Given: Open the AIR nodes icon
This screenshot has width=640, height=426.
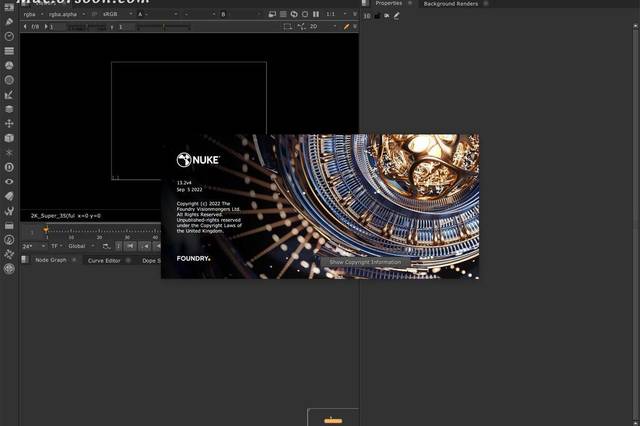Looking at the screenshot, I should click(x=9, y=254).
